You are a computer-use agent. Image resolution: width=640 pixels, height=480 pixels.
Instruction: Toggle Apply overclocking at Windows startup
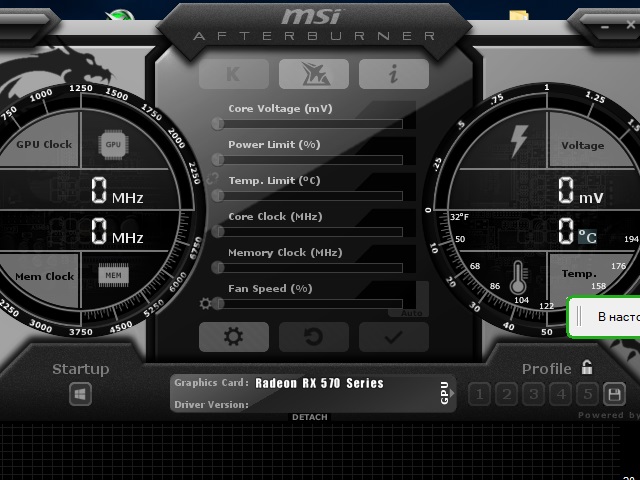coord(80,394)
